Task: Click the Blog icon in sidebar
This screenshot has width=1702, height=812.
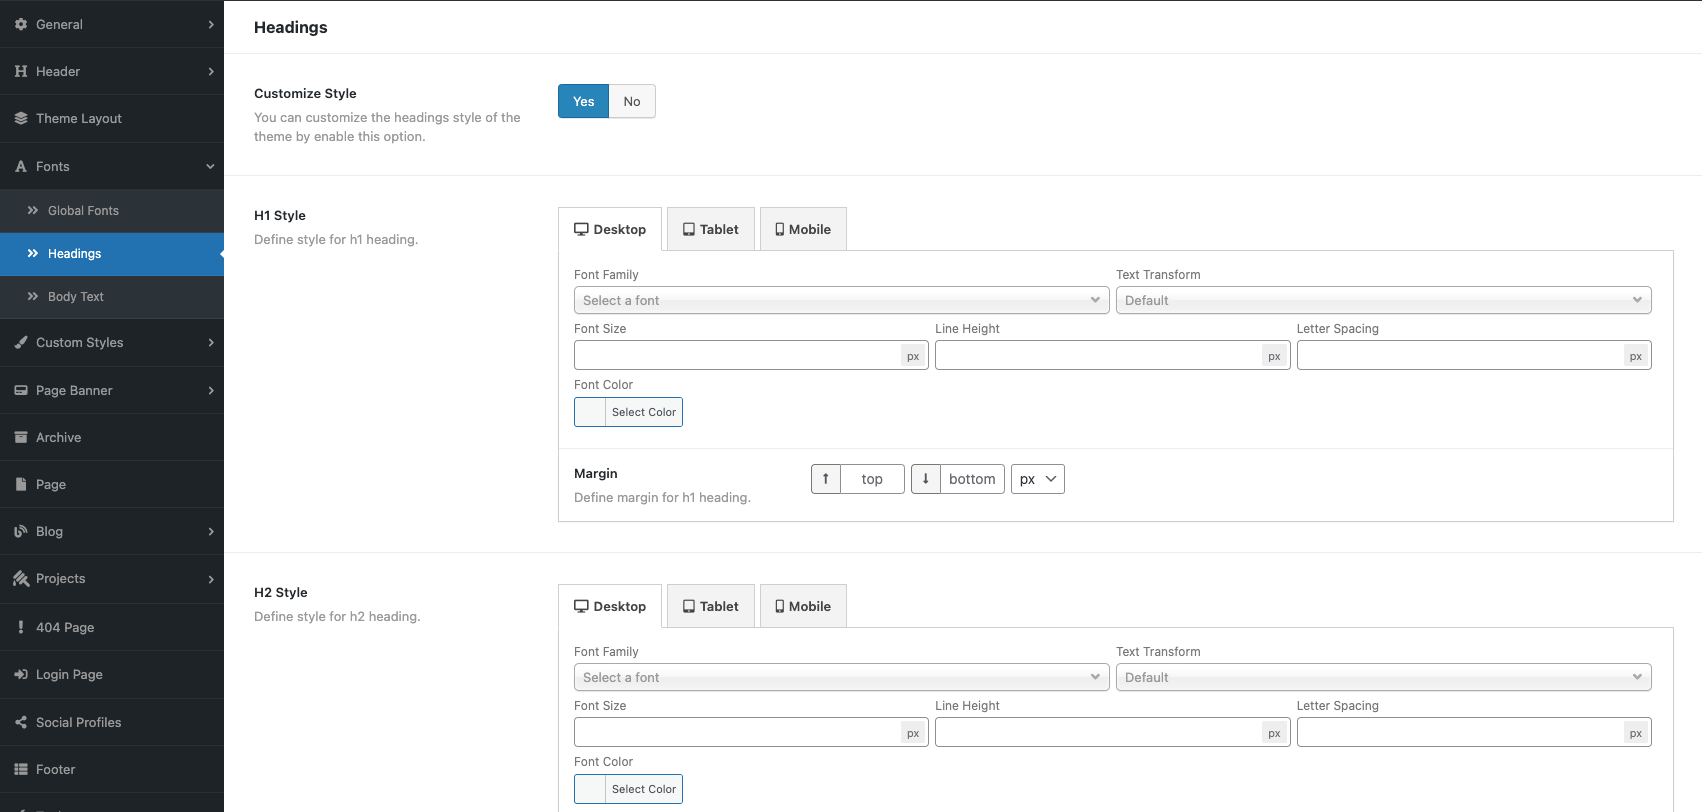Action: click(x=21, y=531)
